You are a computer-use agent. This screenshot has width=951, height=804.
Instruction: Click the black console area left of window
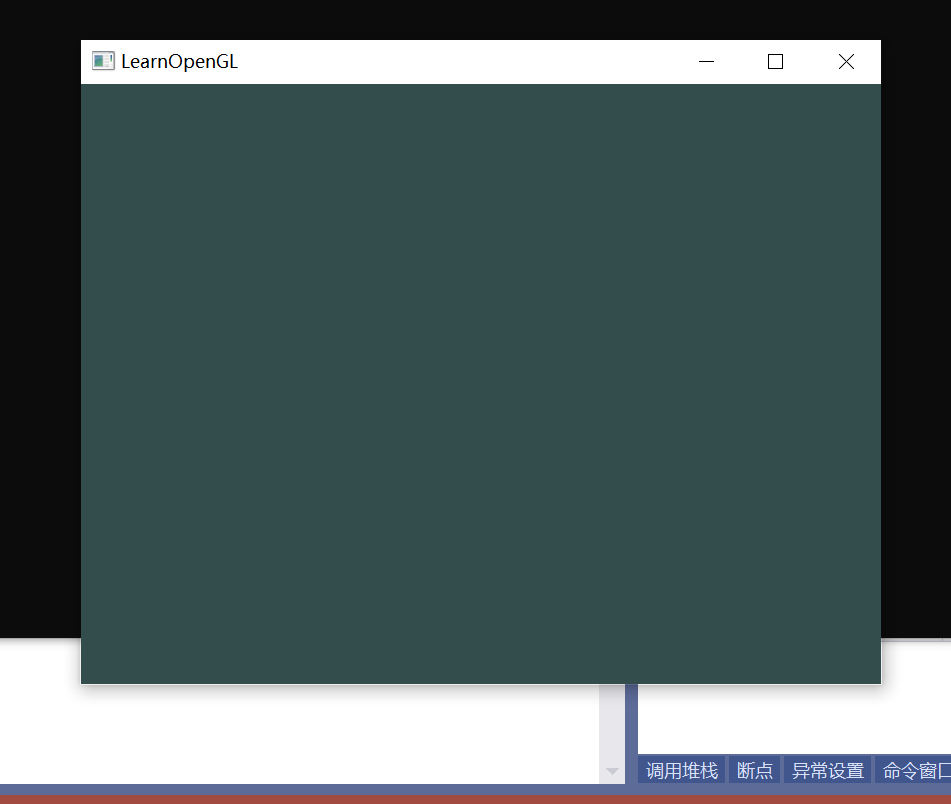pyautogui.click(x=40, y=350)
